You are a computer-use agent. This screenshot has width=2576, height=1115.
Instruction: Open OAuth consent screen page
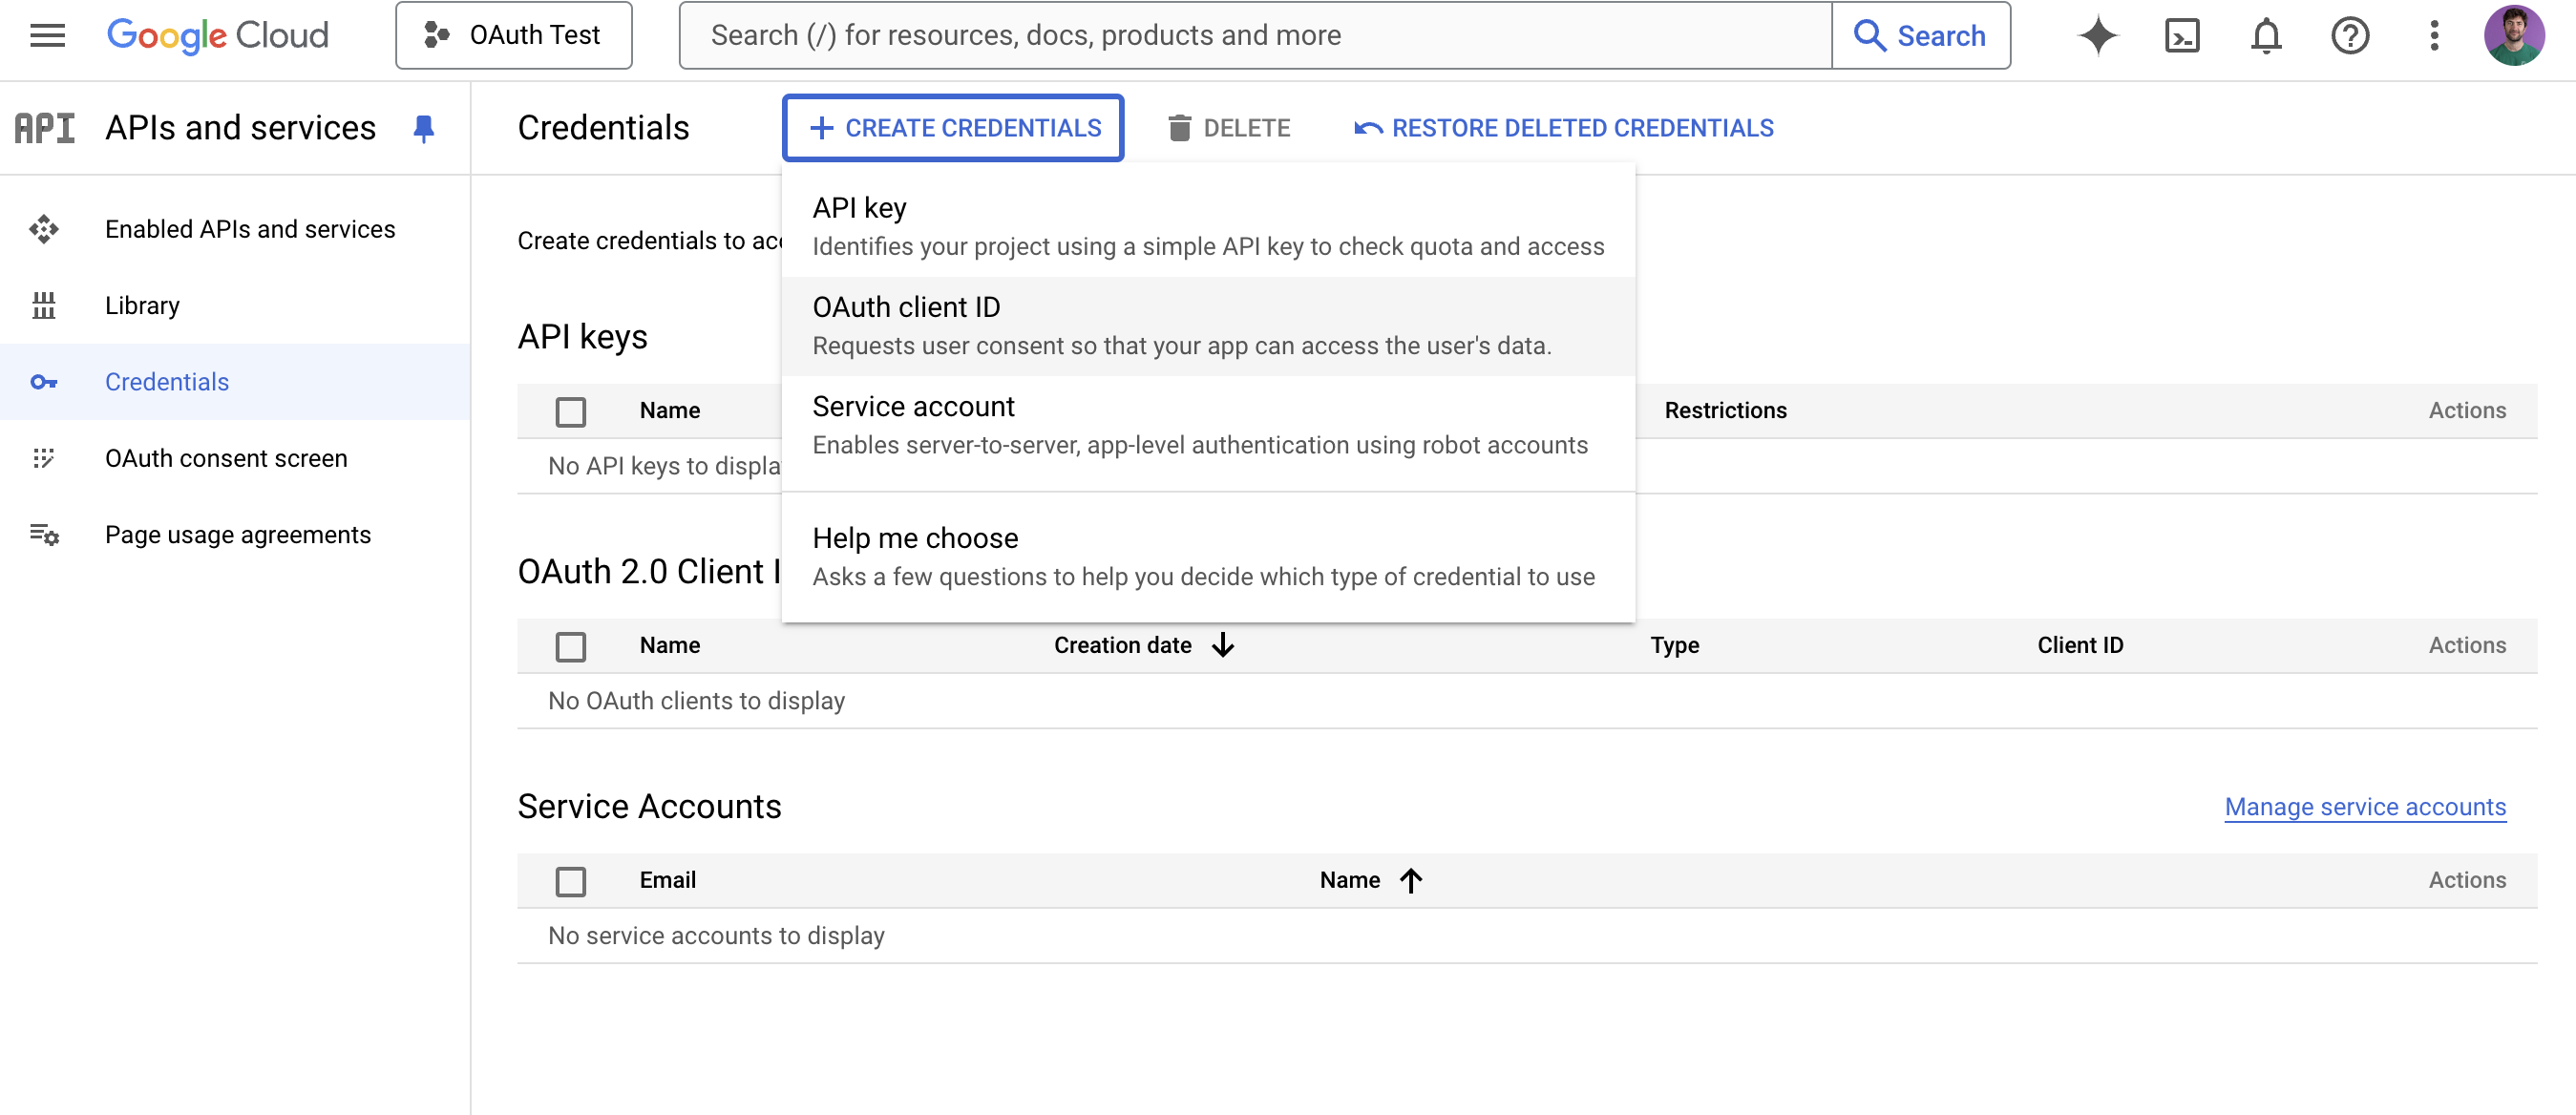click(x=226, y=458)
